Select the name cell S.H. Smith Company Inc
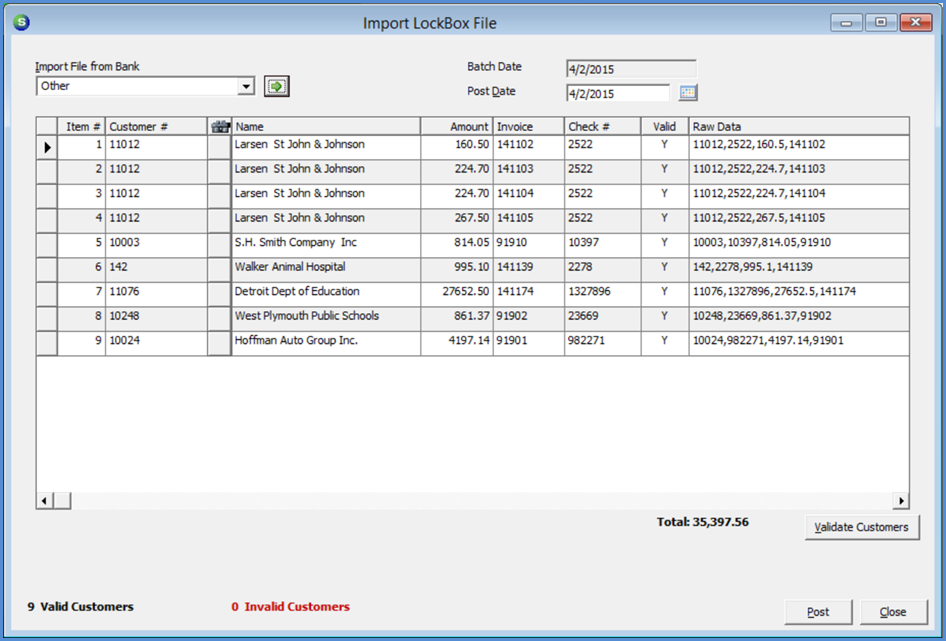Image resolution: width=946 pixels, height=641 pixels. (x=326, y=246)
